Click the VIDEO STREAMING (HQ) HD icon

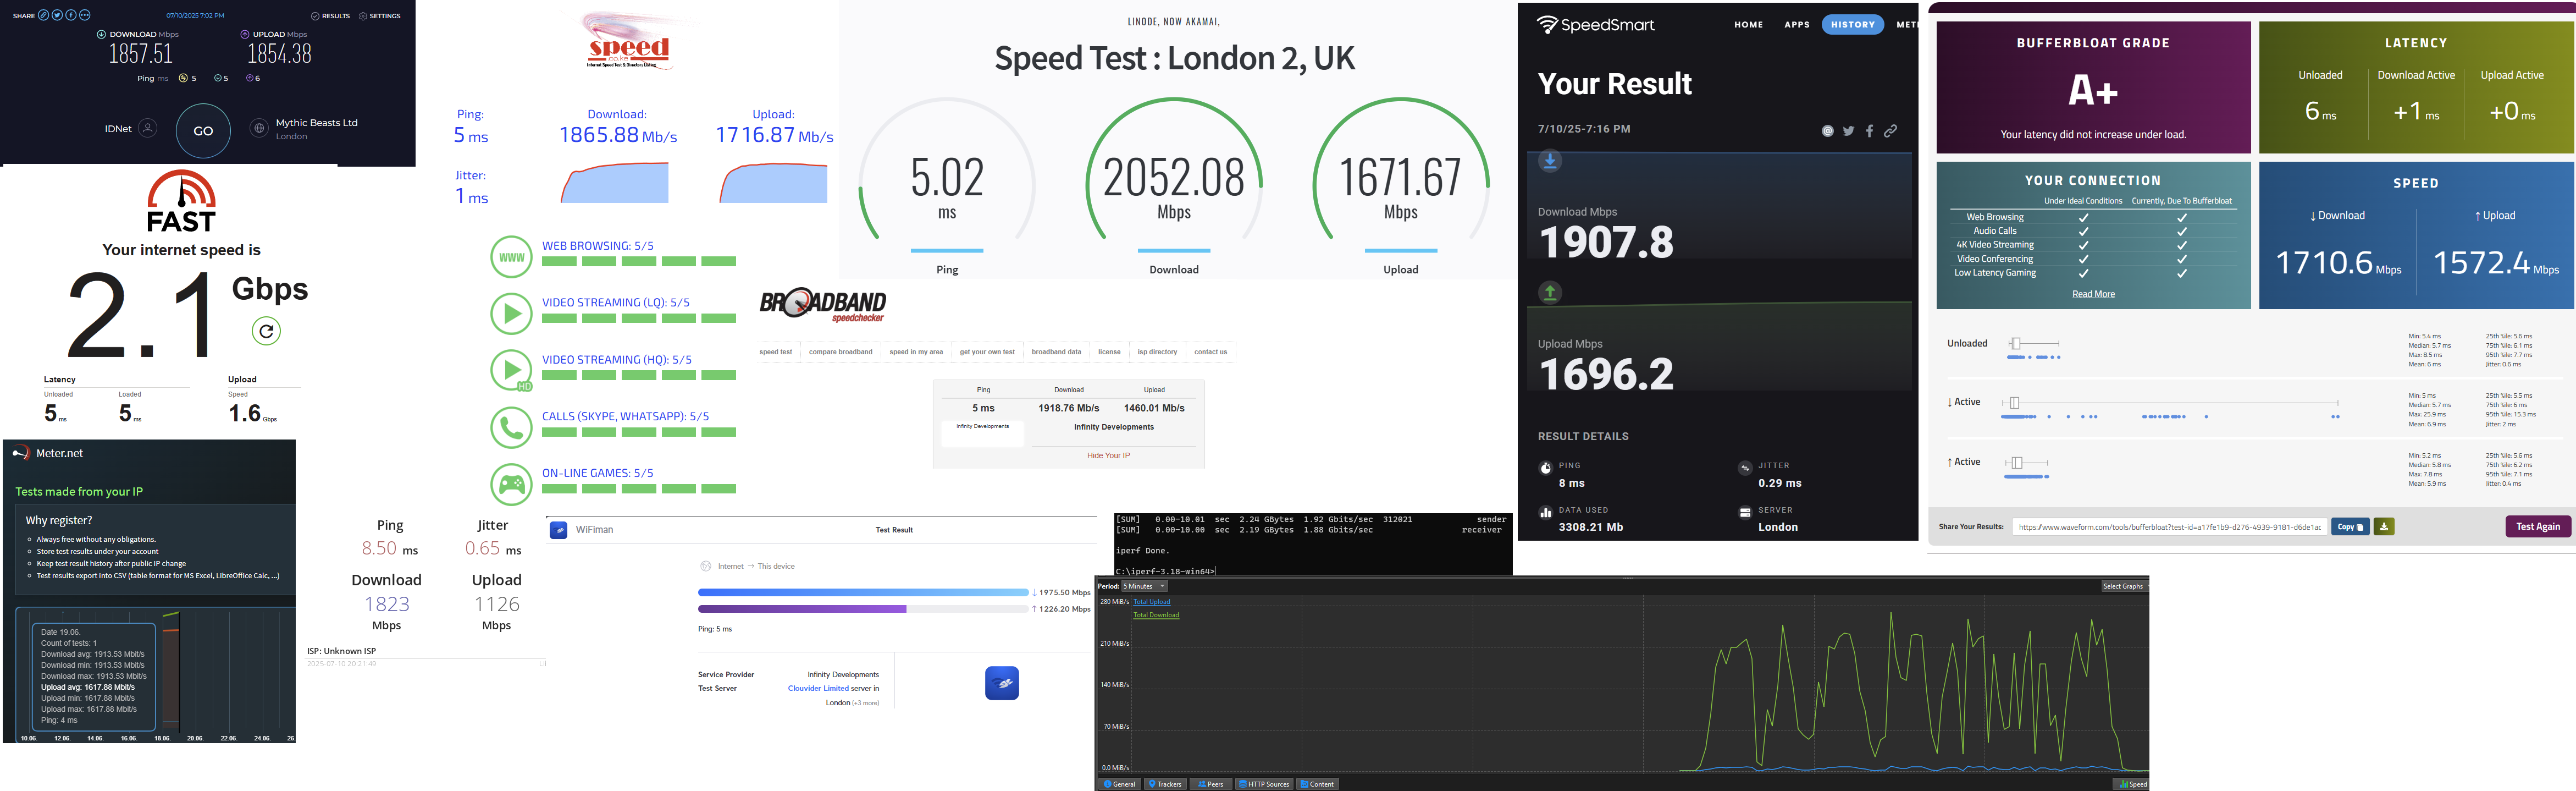511,370
